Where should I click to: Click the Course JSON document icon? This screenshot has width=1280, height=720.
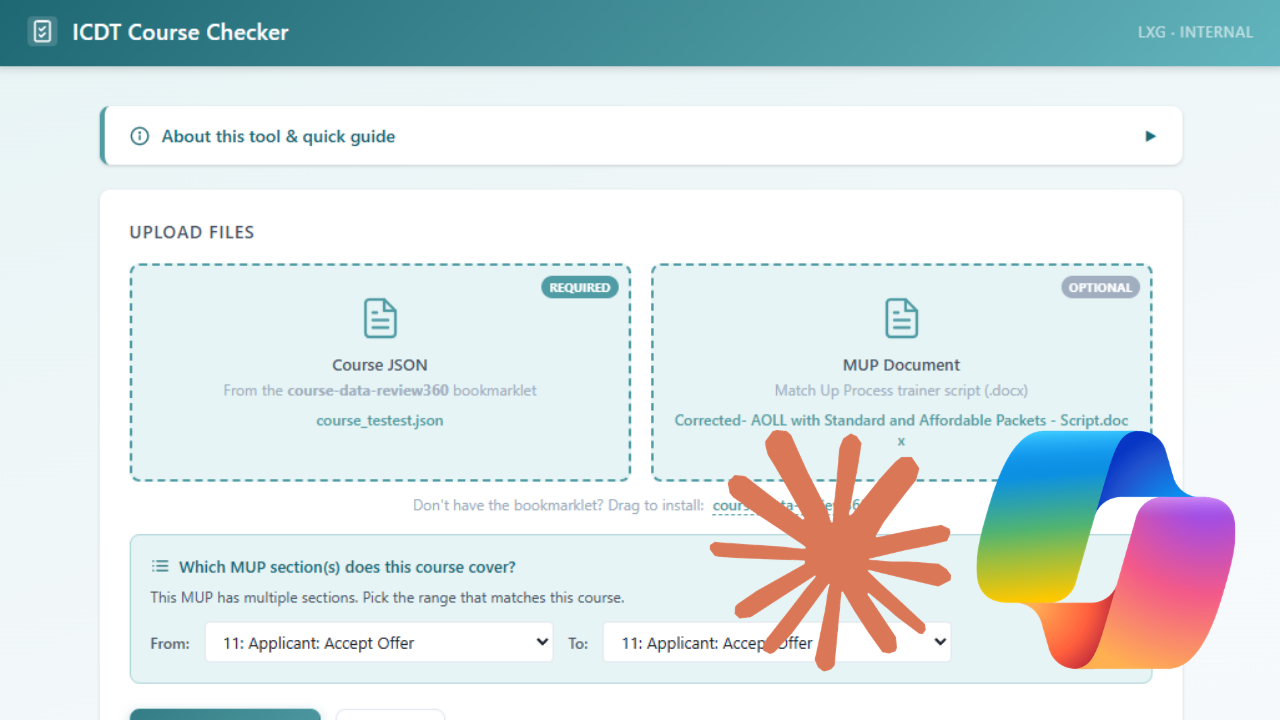[x=380, y=317]
